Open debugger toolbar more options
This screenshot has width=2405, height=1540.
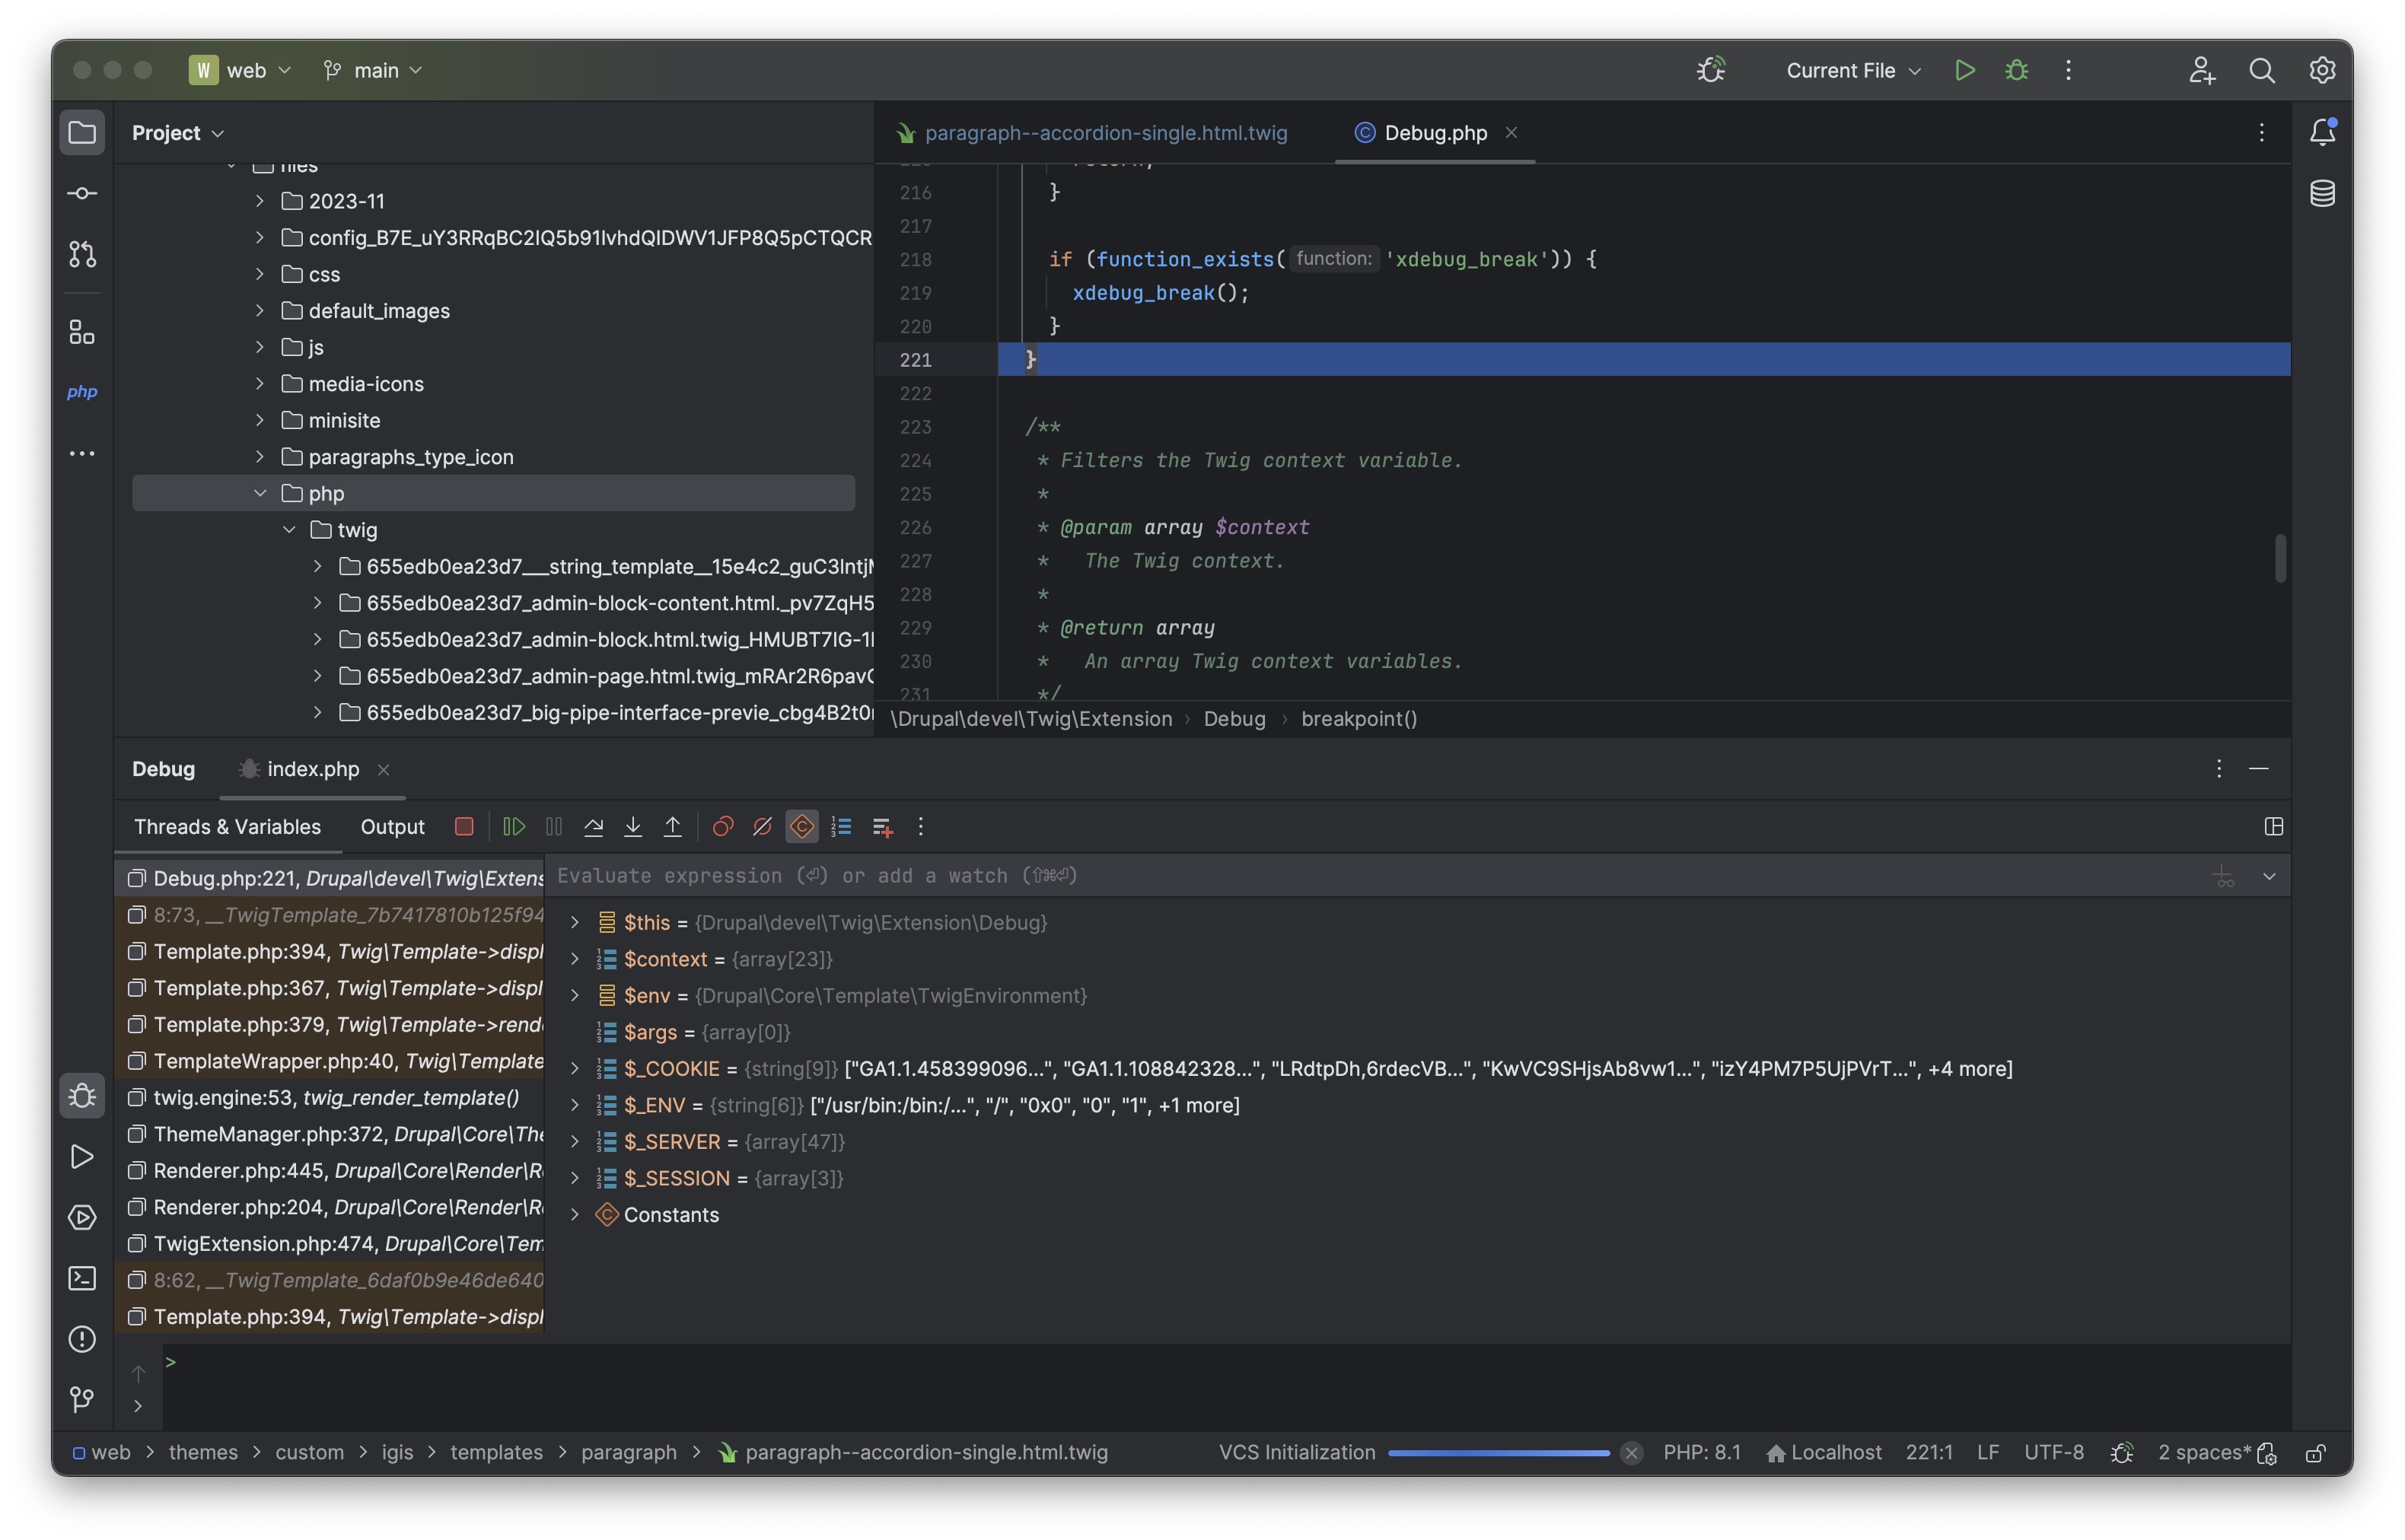[x=920, y=826]
